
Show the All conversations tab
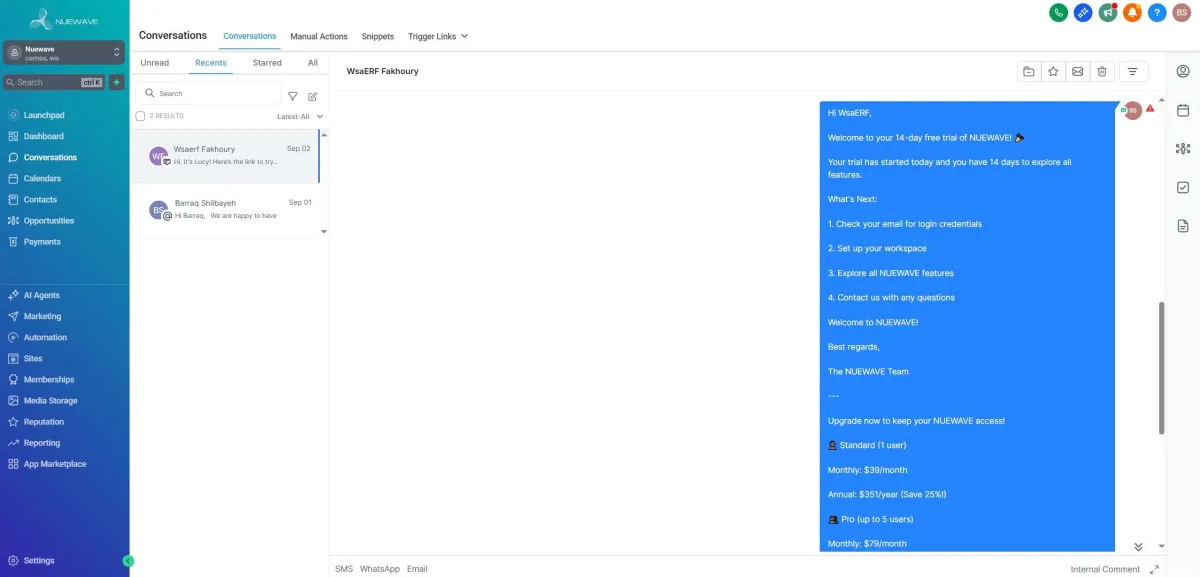(x=313, y=62)
